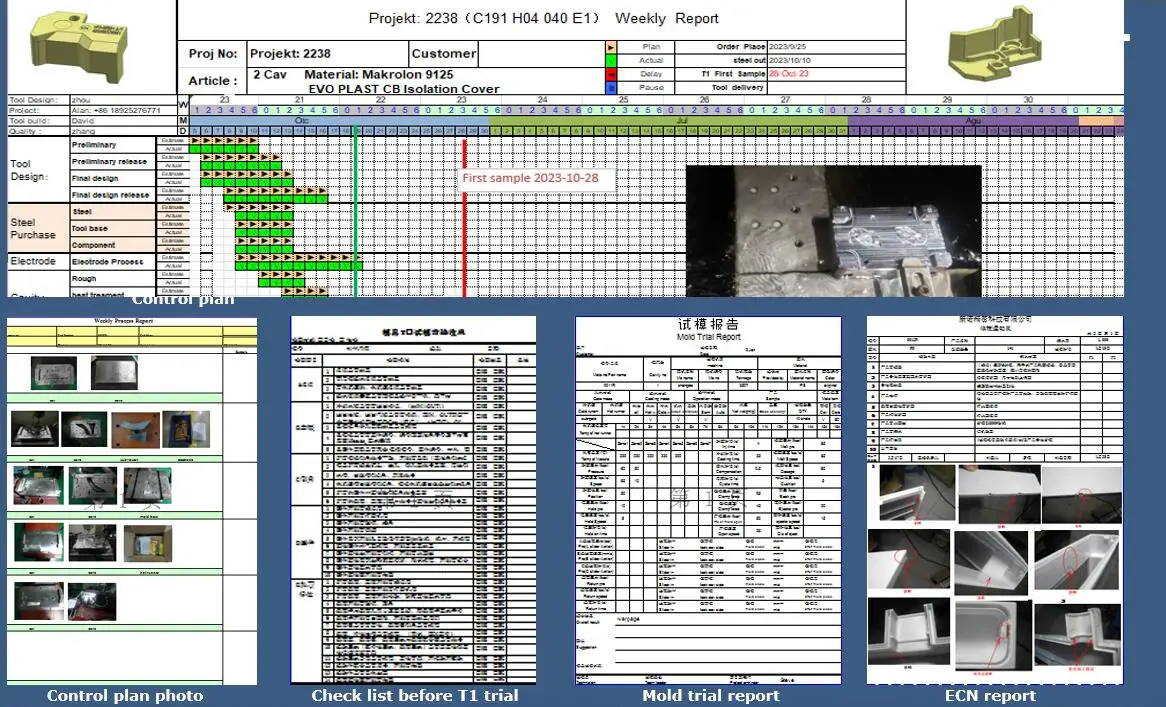Click the green Jul month header bar
Image resolution: width=1166 pixels, height=707 pixels.
point(668,120)
